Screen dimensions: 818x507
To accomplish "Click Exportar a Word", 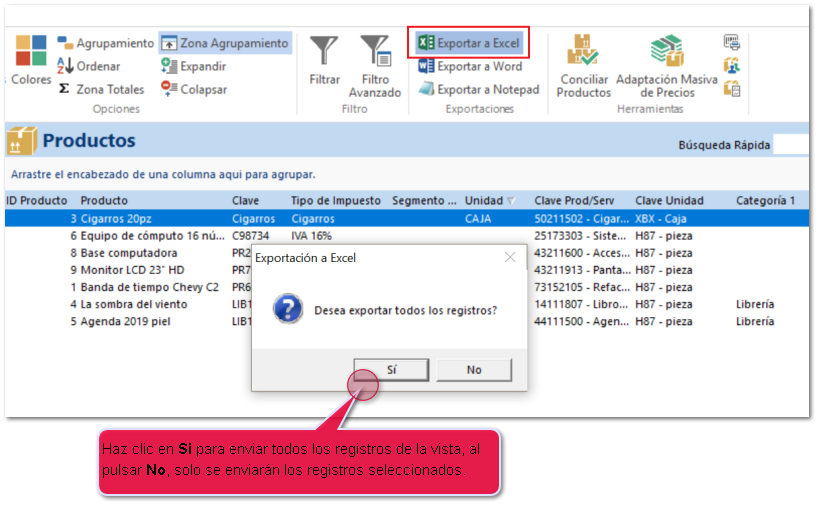I will tap(470, 66).
